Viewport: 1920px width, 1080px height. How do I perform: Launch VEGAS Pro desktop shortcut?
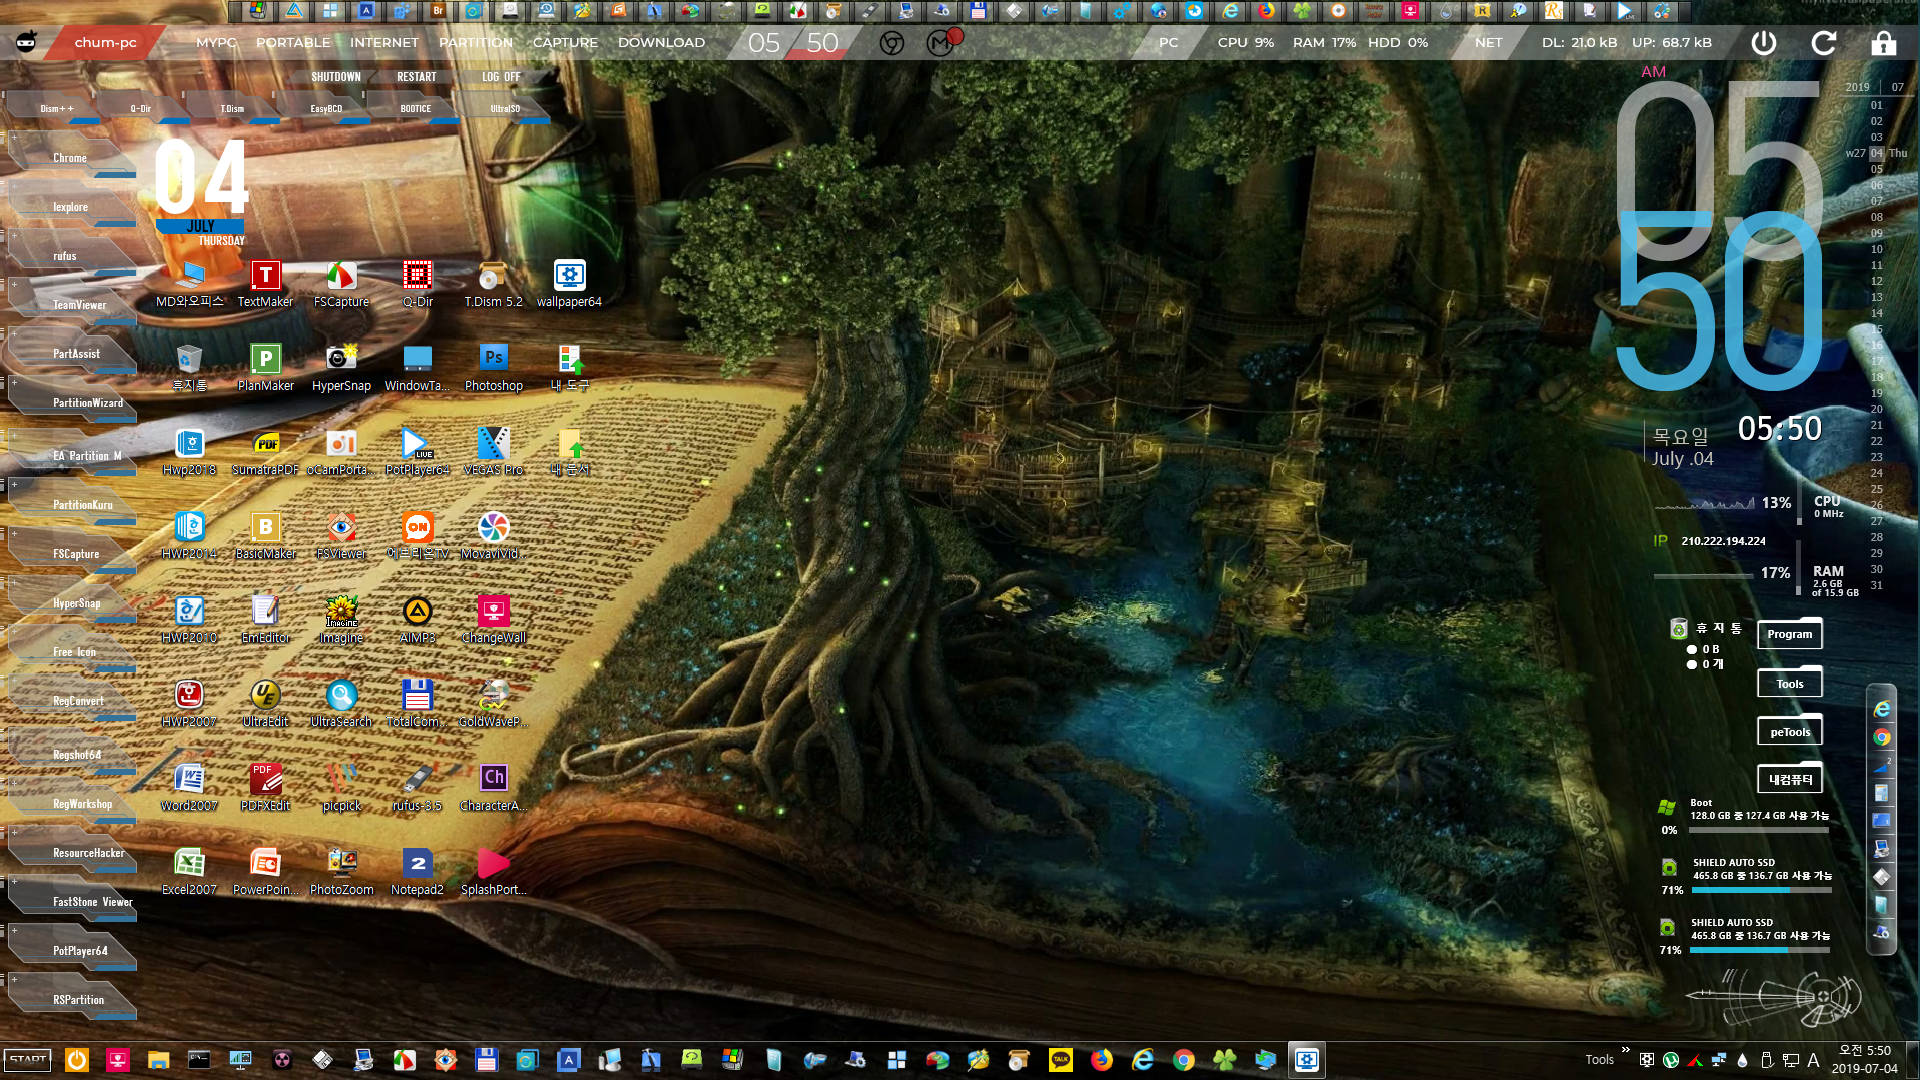493,452
